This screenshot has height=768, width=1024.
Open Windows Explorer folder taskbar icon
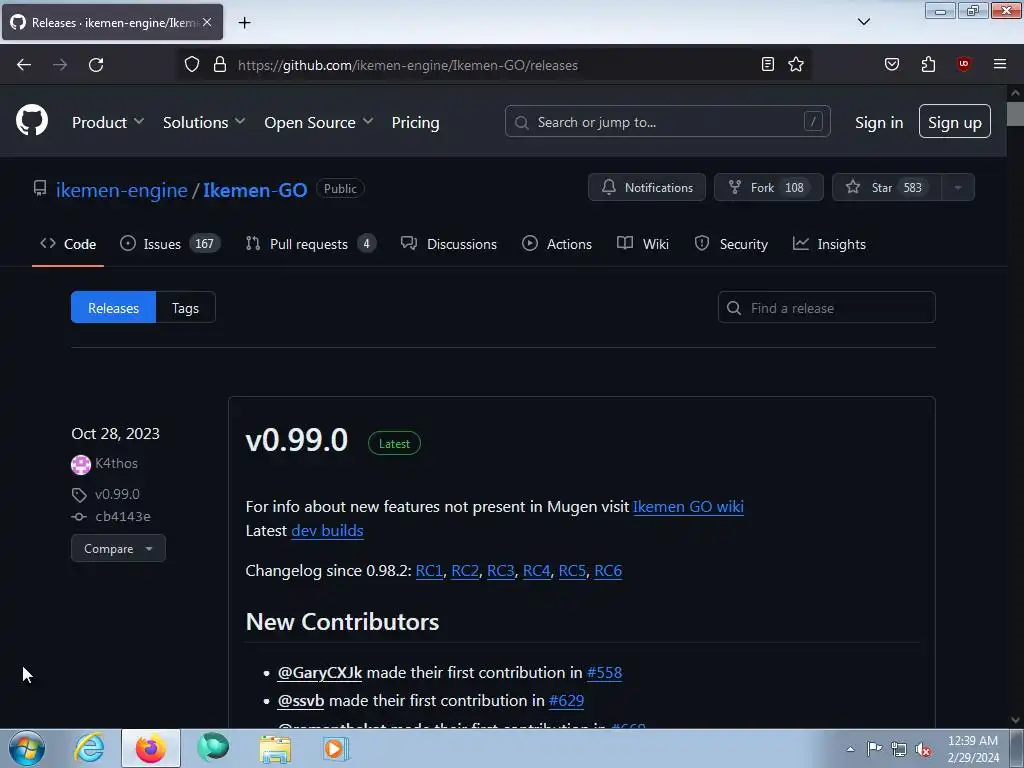pos(275,749)
